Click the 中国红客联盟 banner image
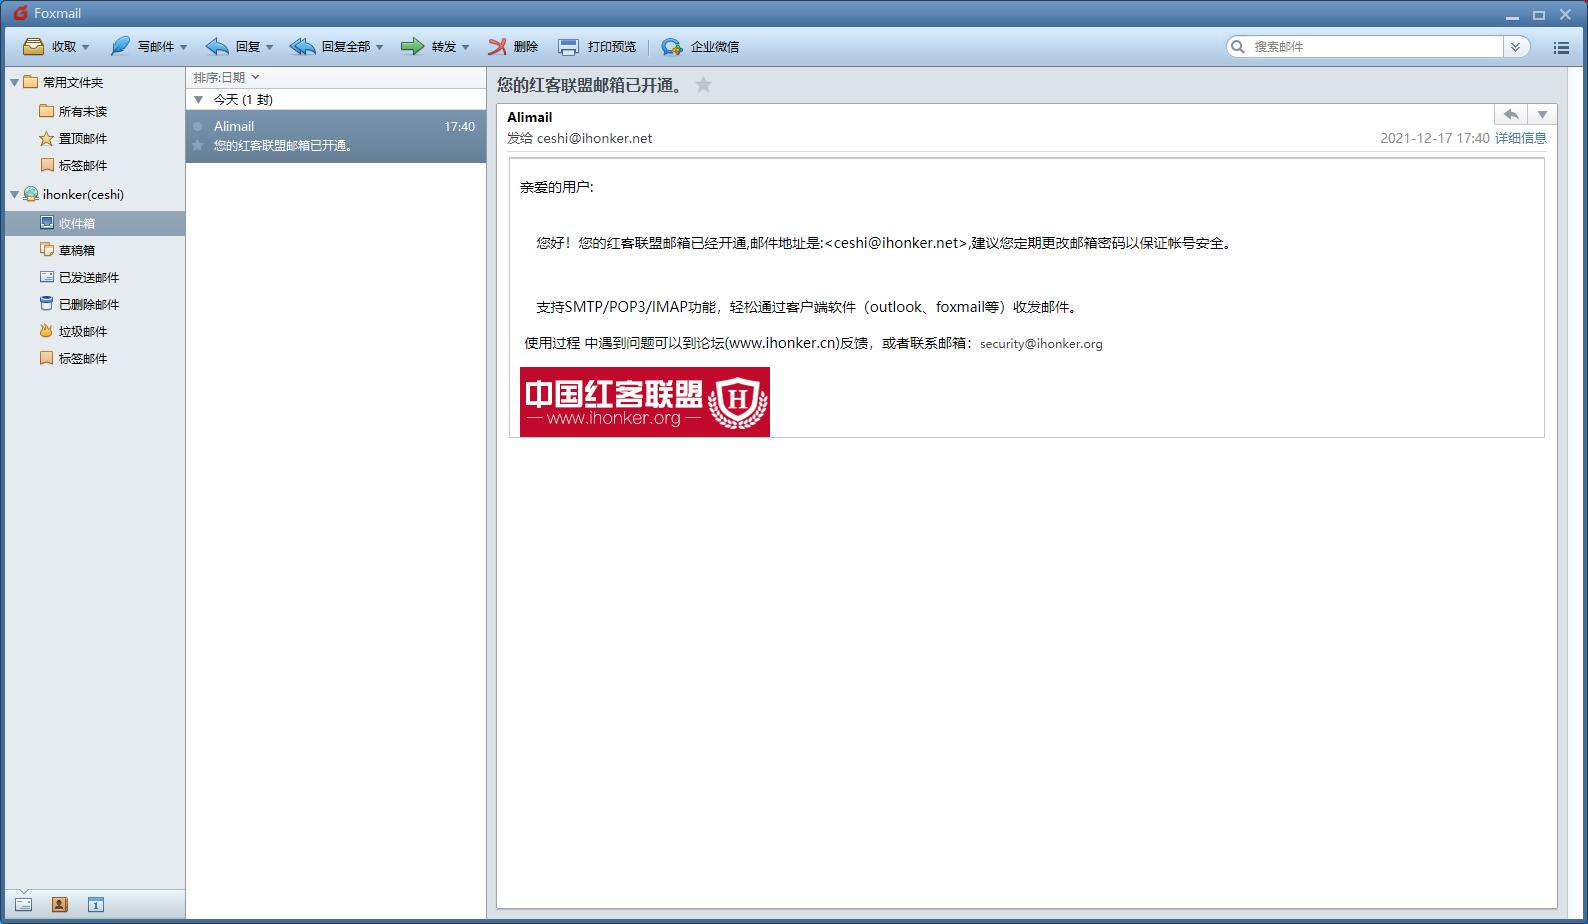 click(x=645, y=402)
